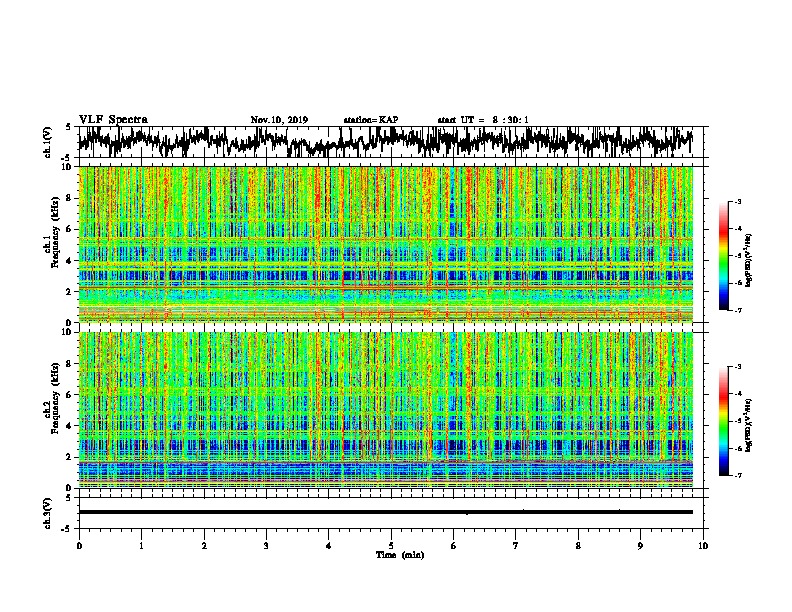
Task: Click the time axis end label "10"
Action: coord(703,546)
